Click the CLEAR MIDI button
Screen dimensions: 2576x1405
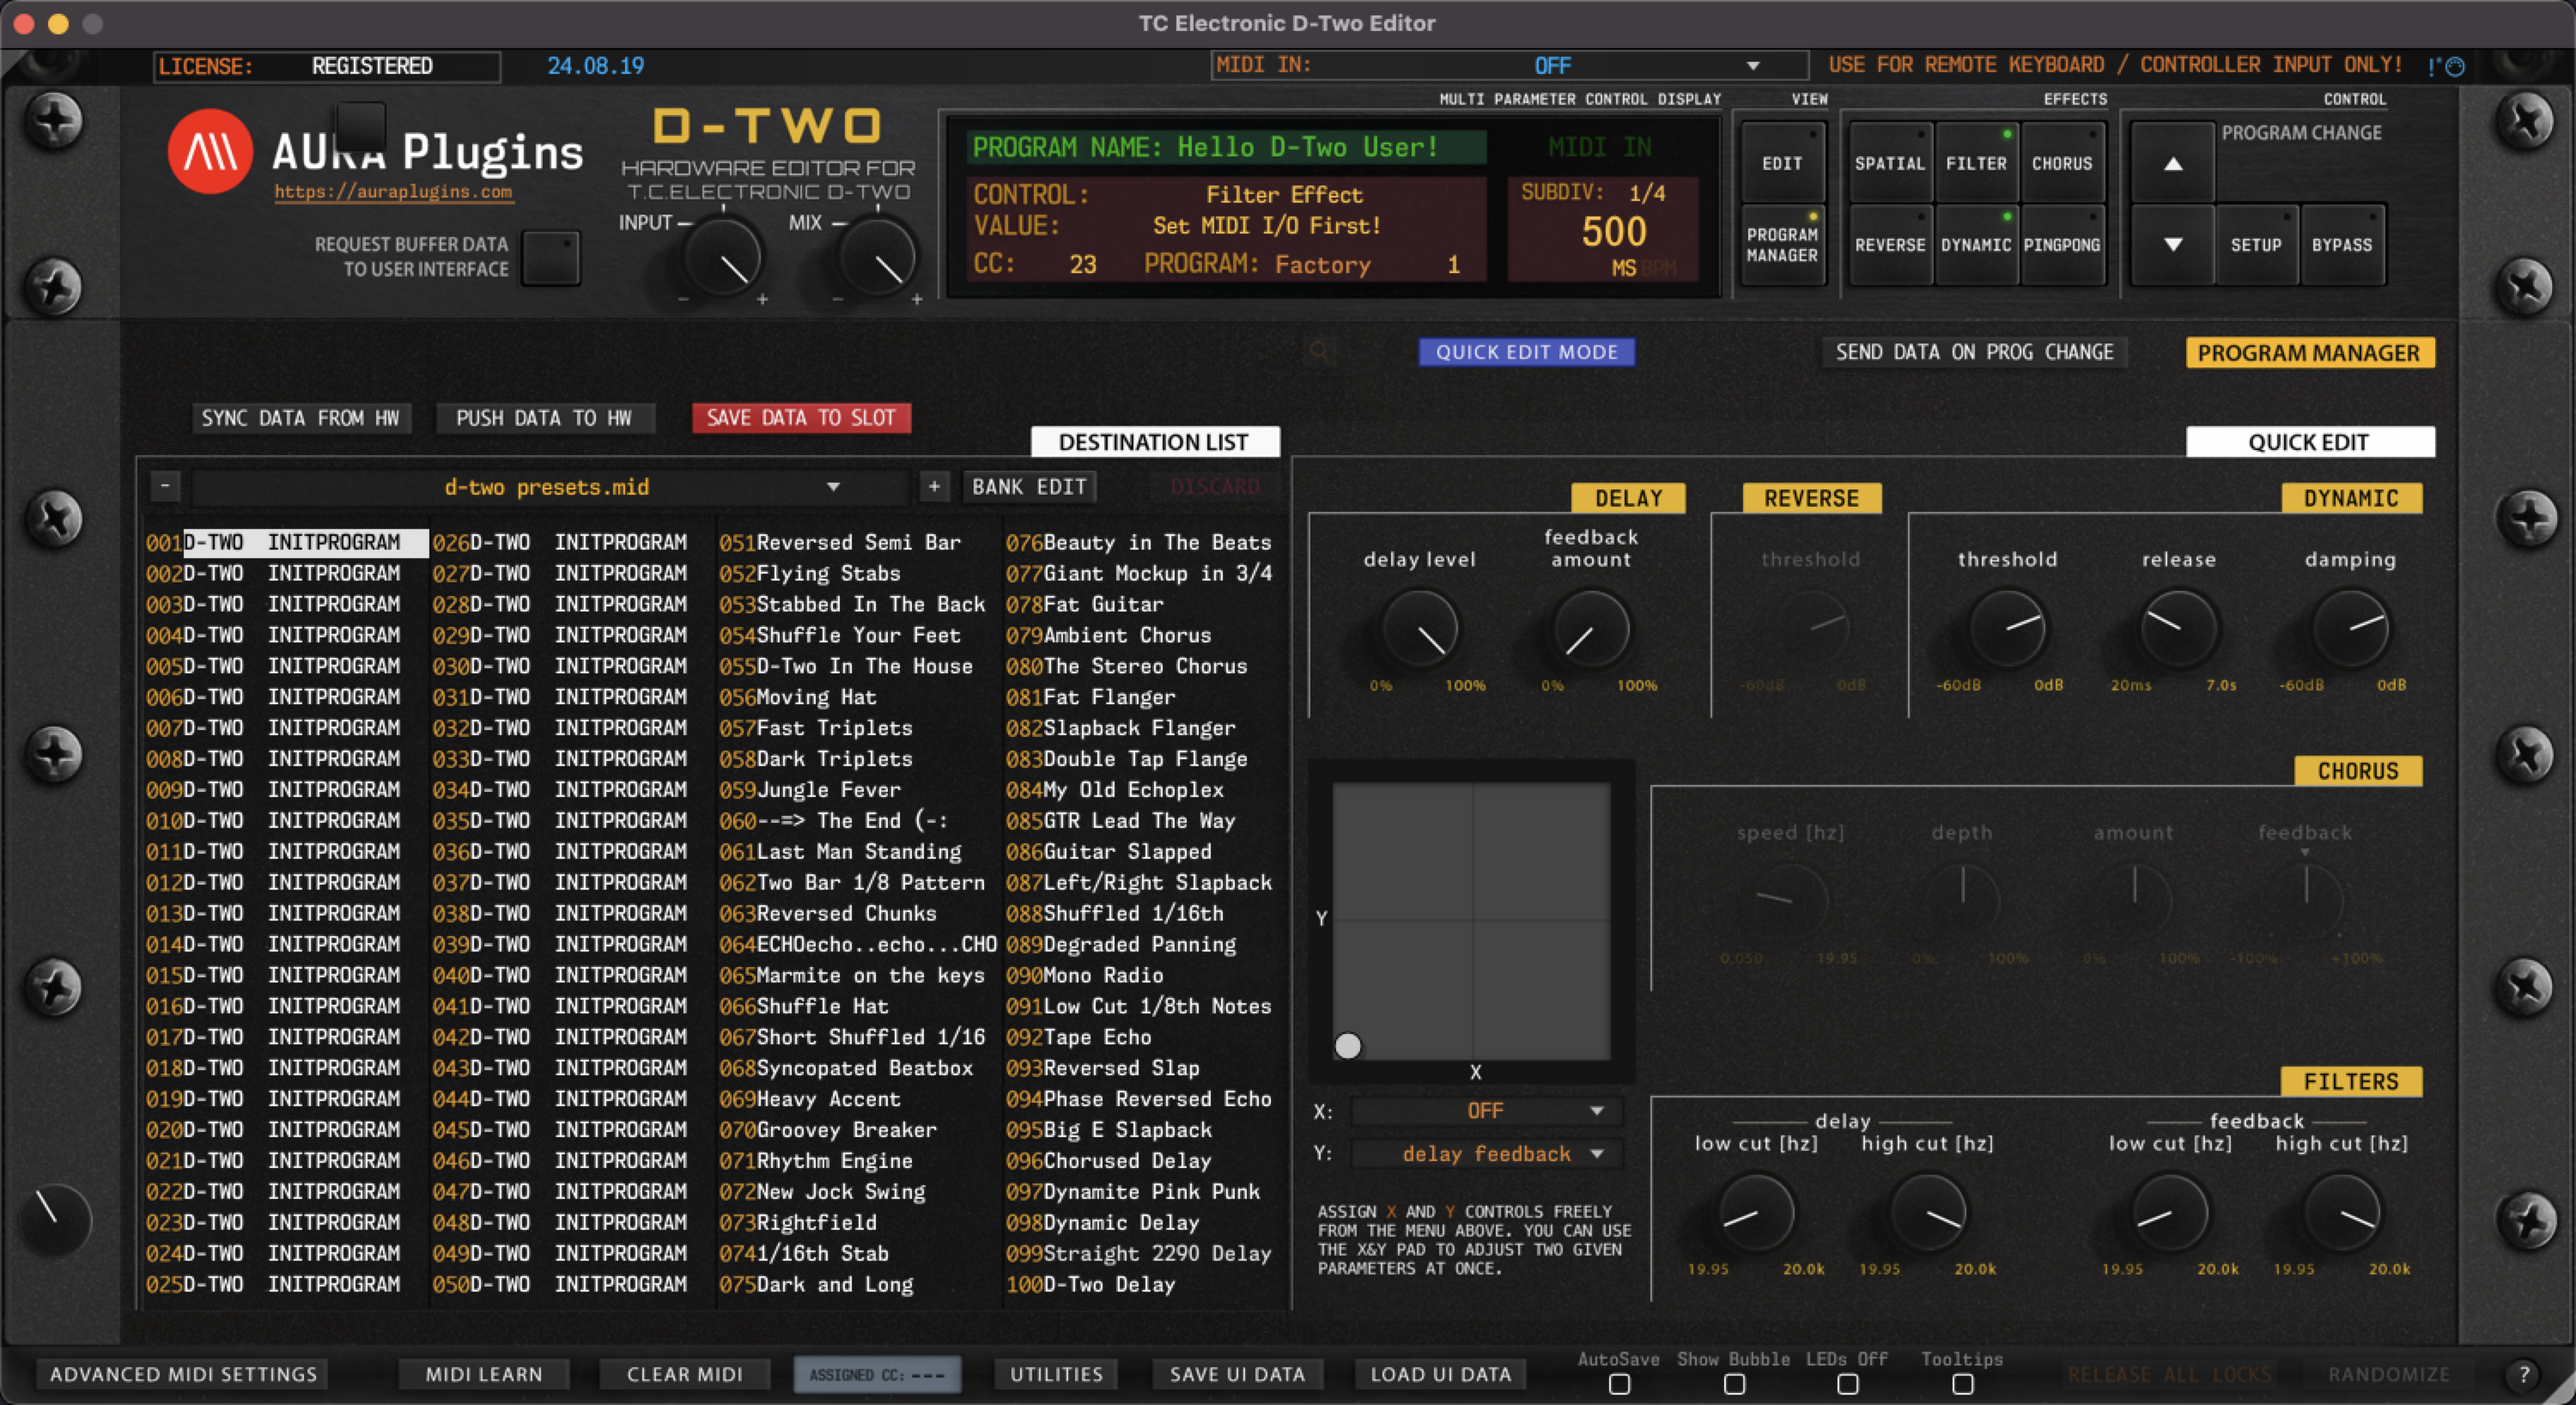(x=685, y=1374)
